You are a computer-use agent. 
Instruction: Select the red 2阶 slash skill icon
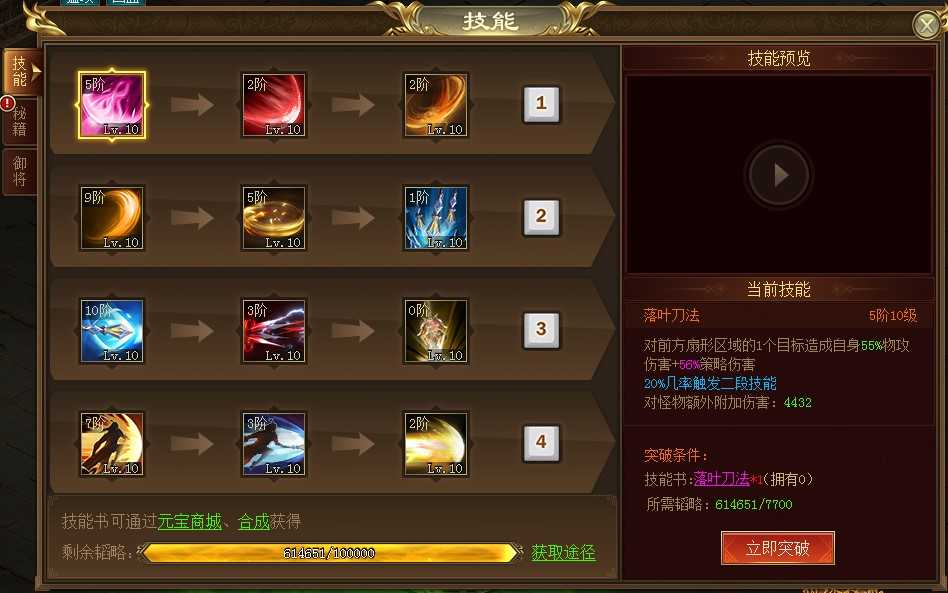click(x=274, y=105)
